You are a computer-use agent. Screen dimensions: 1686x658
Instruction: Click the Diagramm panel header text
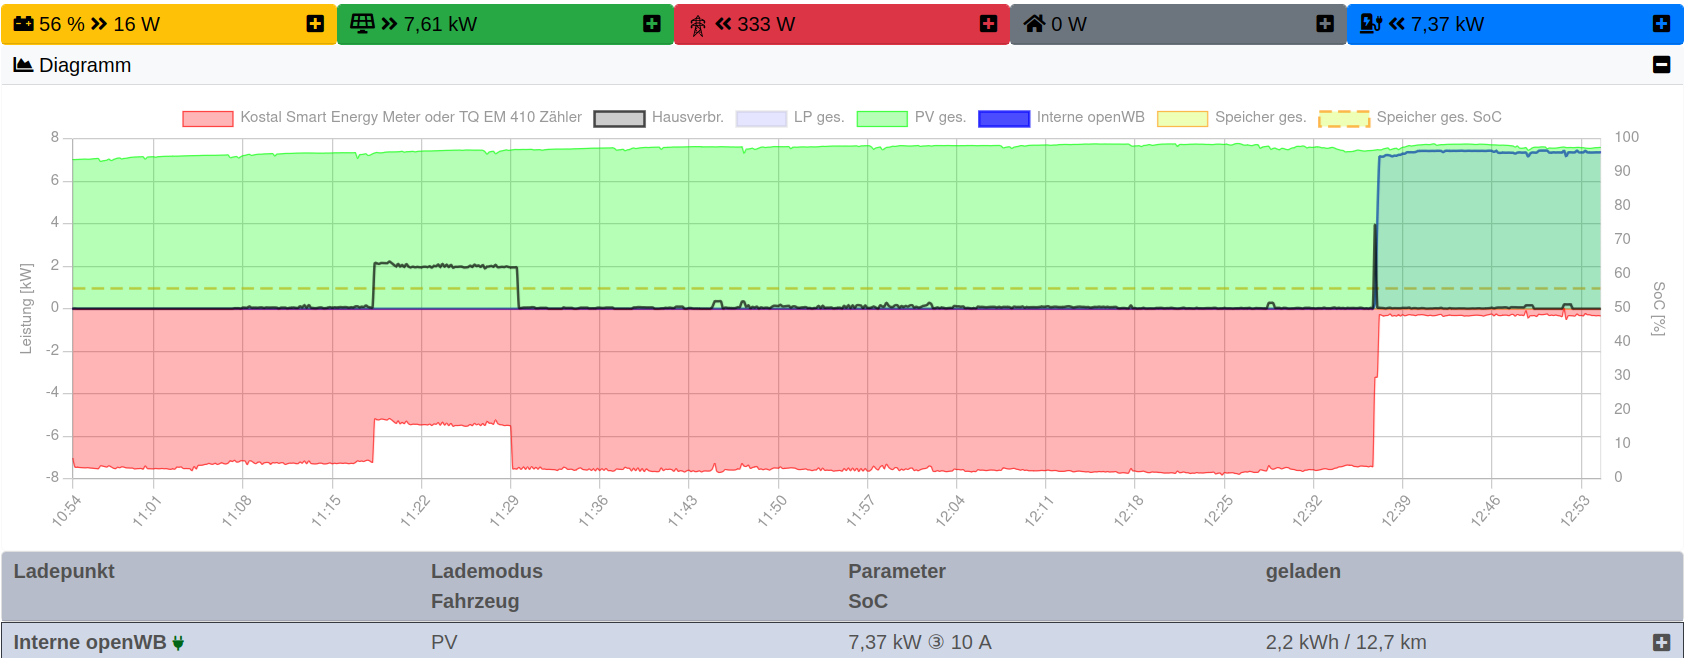pyautogui.click(x=85, y=65)
